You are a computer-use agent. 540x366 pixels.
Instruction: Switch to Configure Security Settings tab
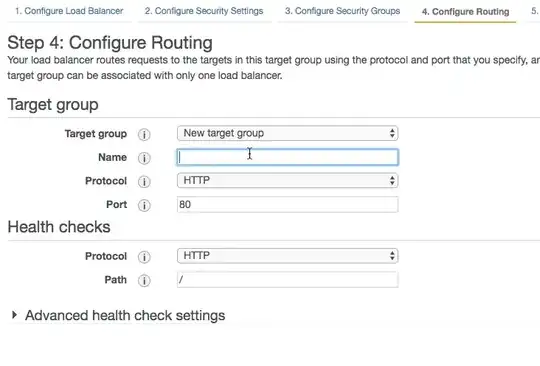pos(204,11)
